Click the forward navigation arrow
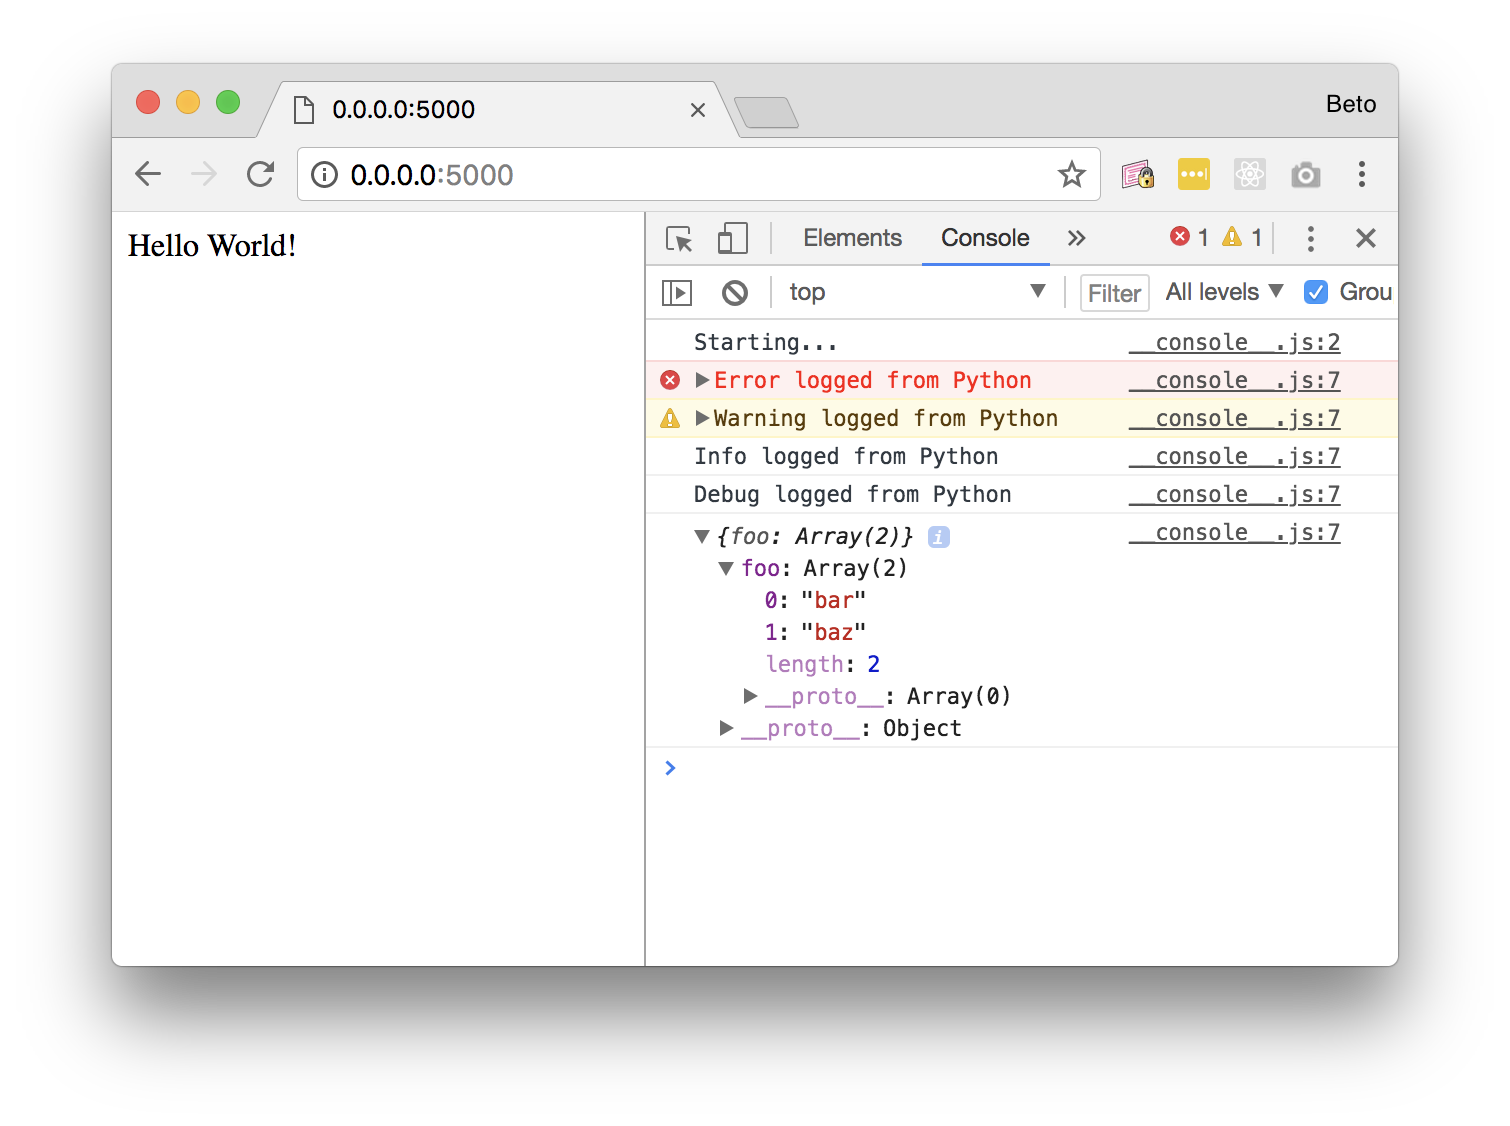Screen dimensions: 1510x1126 204,174
